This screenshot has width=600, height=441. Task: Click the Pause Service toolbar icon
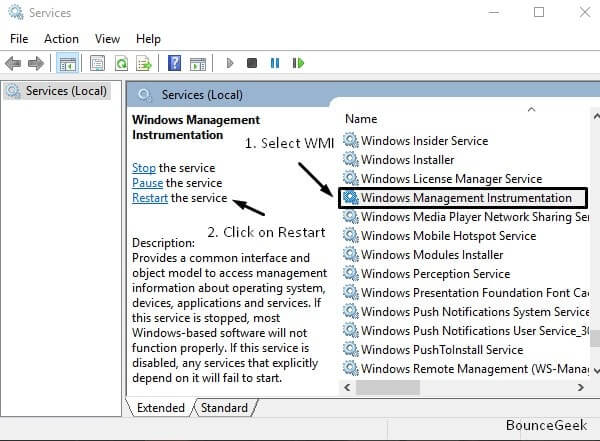coord(275,63)
